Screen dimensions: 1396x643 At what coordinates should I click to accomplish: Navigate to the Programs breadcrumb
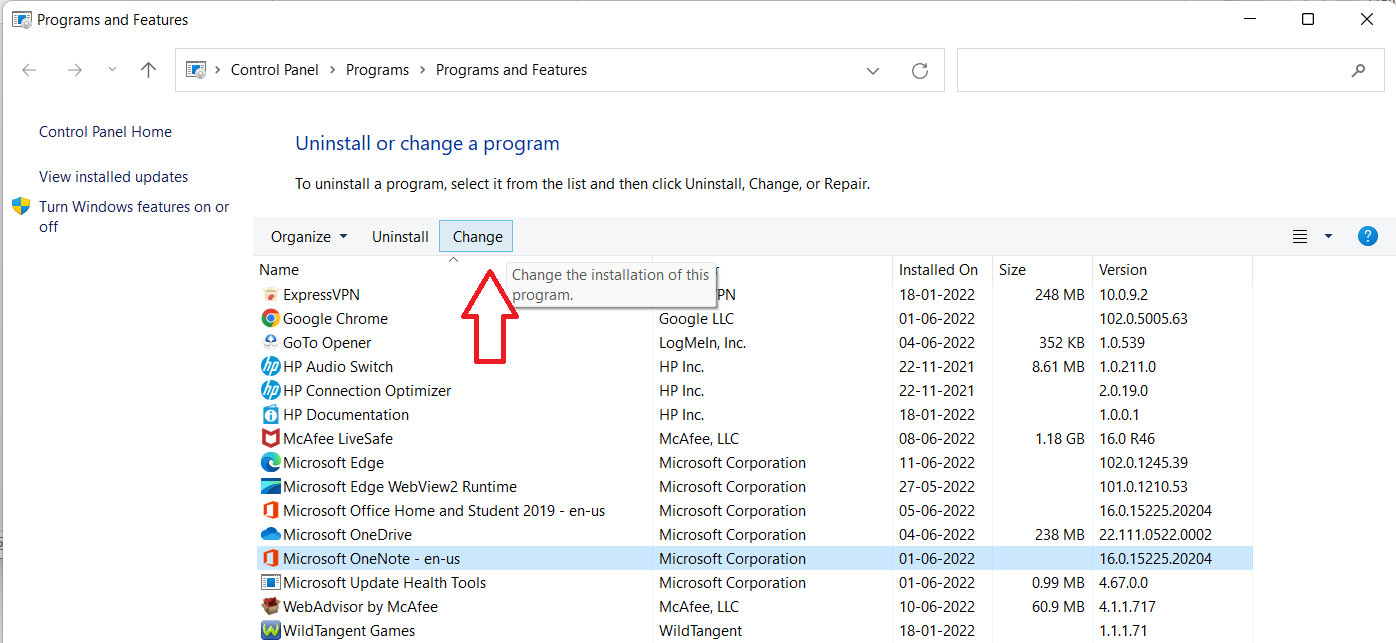pos(377,70)
